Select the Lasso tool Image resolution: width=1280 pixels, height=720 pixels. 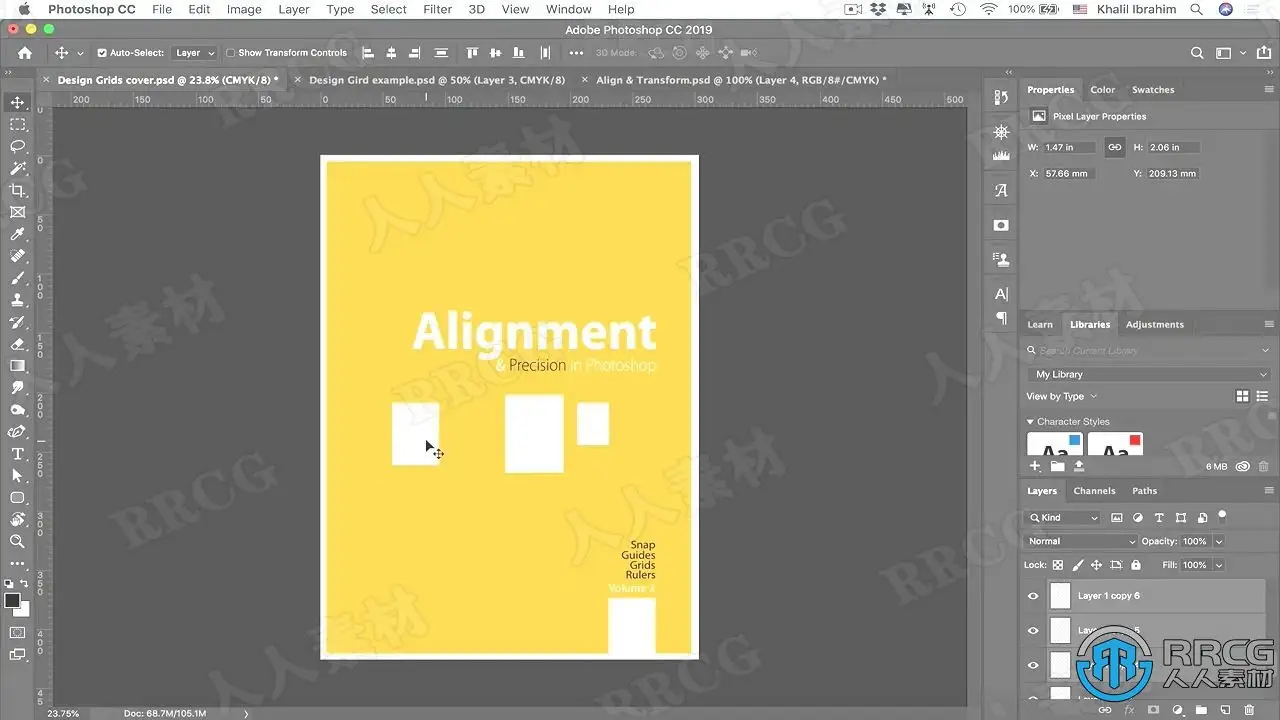(17, 146)
